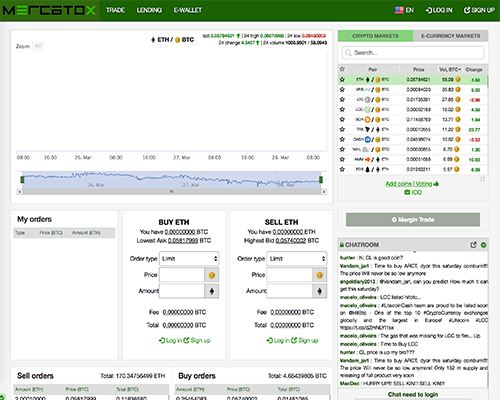500x400 pixels.
Task: Click the Mercatox logo
Action: [49, 10]
